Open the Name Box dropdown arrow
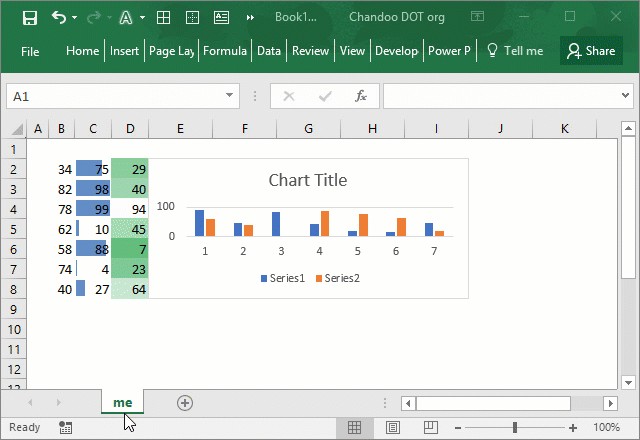The width and height of the screenshot is (640, 440). (229, 96)
